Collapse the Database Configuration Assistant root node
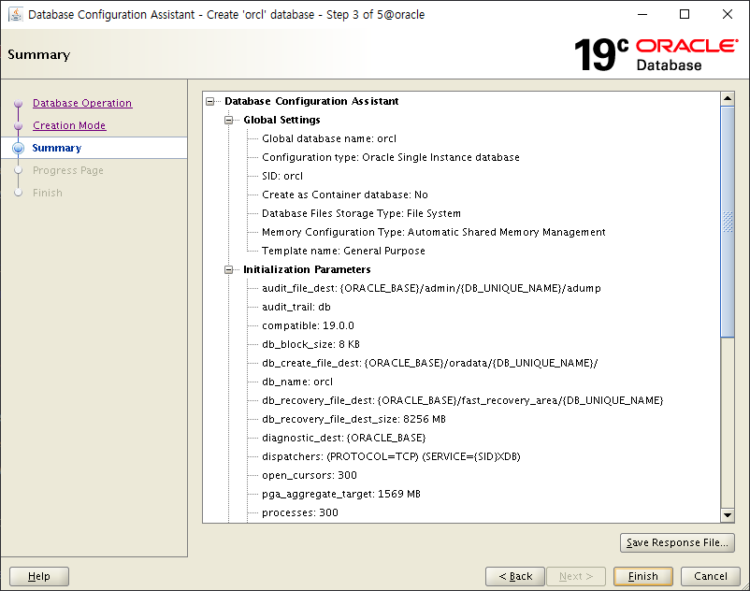The height and width of the screenshot is (591, 750). click(x=210, y=101)
